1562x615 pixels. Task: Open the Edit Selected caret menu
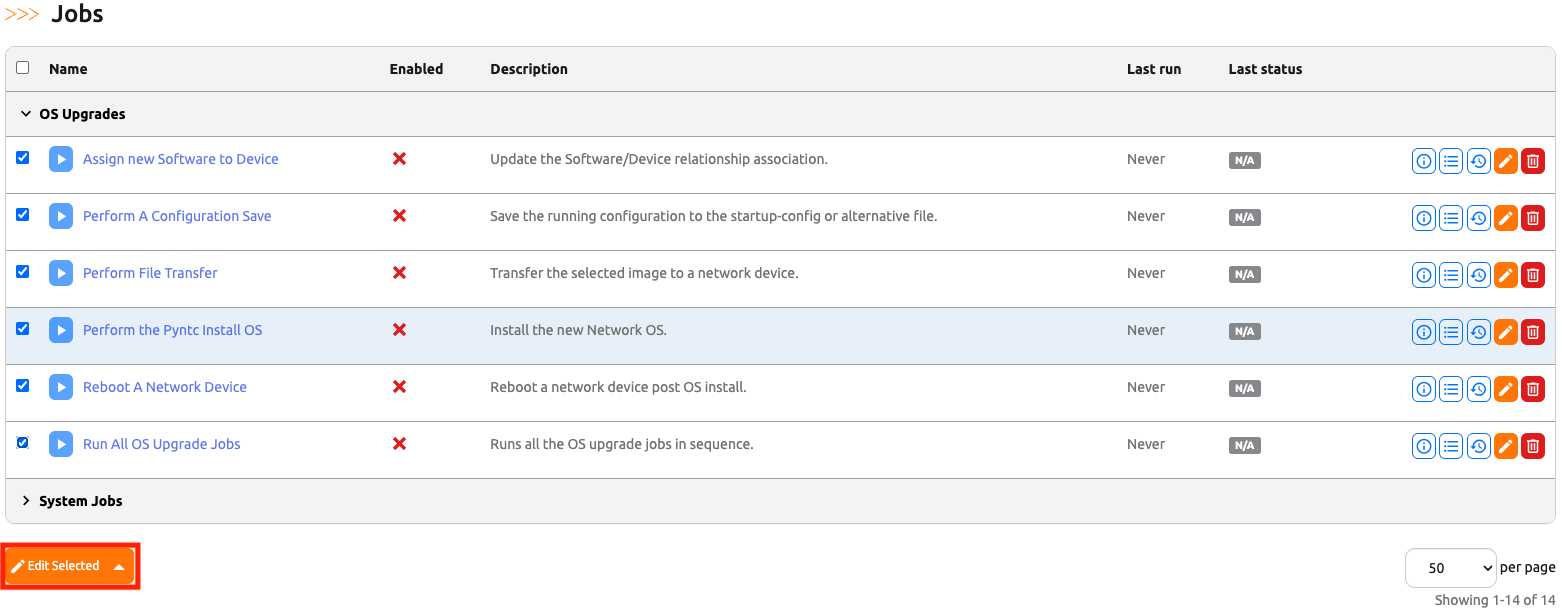point(119,566)
